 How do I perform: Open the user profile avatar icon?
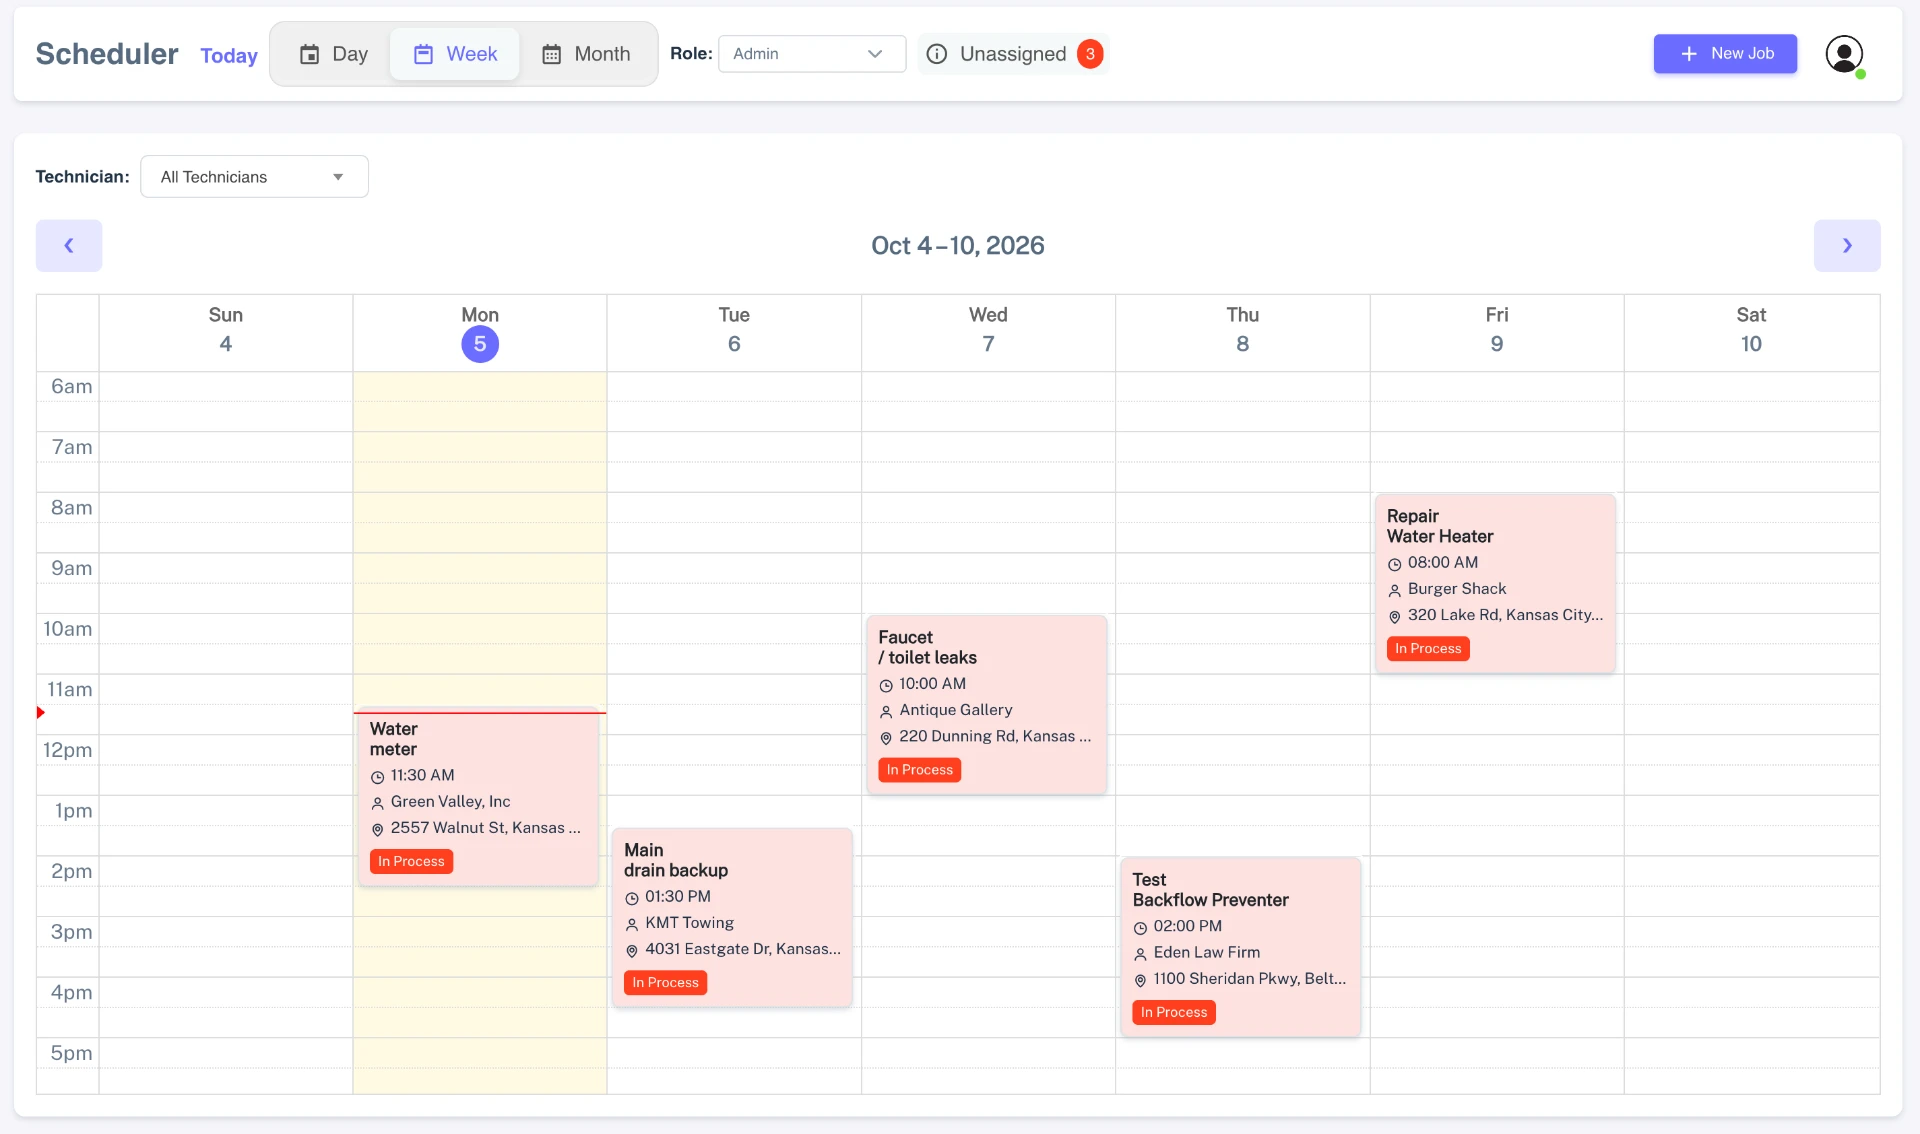[1843, 54]
